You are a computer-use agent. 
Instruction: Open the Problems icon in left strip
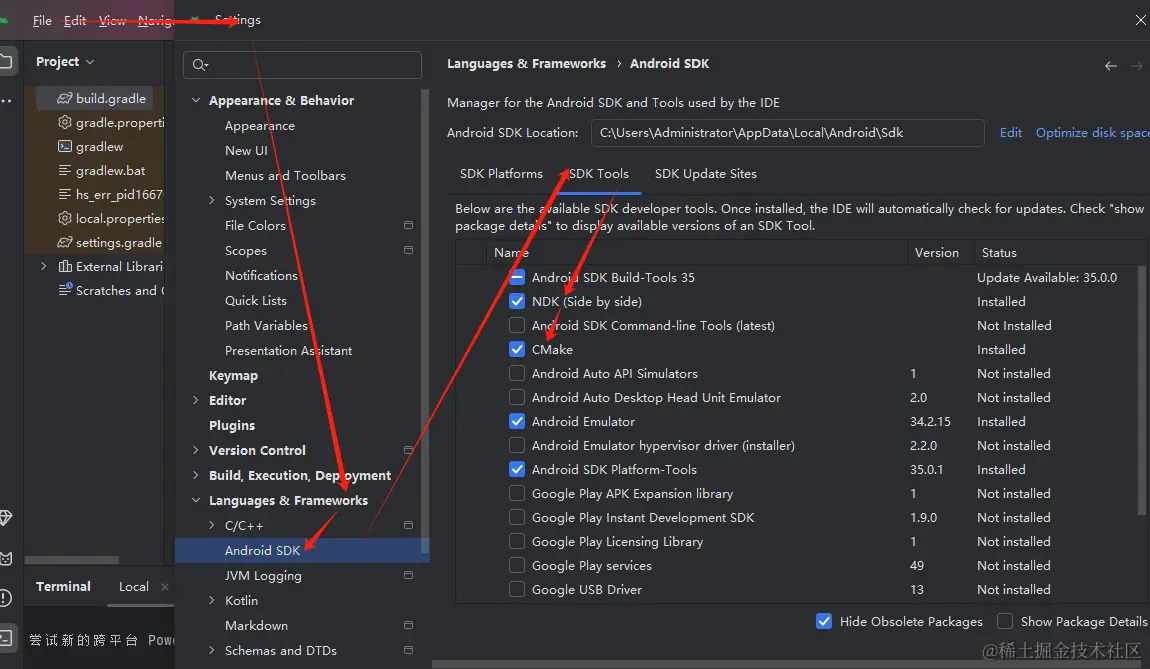tap(5, 598)
